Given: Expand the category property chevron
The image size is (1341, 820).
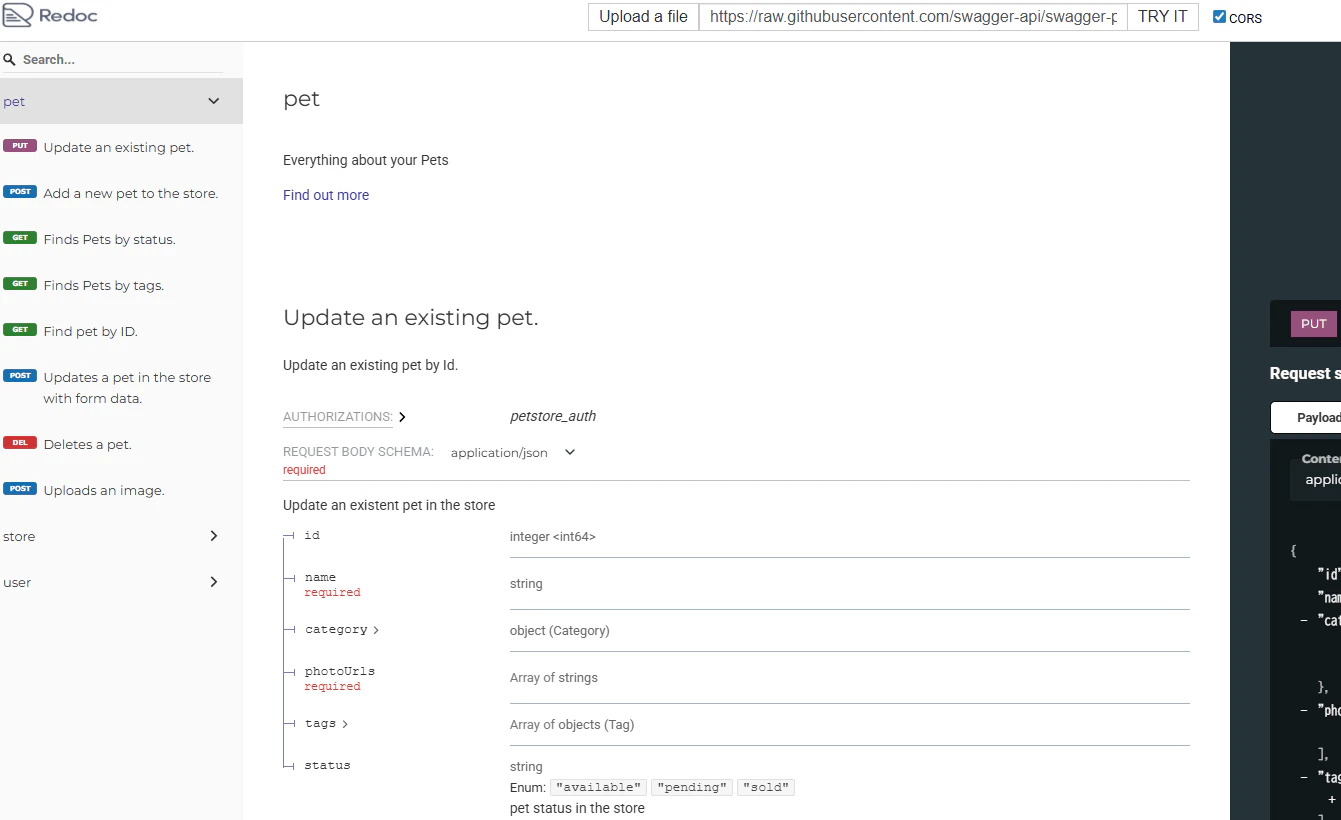Looking at the screenshot, I should tap(376, 630).
